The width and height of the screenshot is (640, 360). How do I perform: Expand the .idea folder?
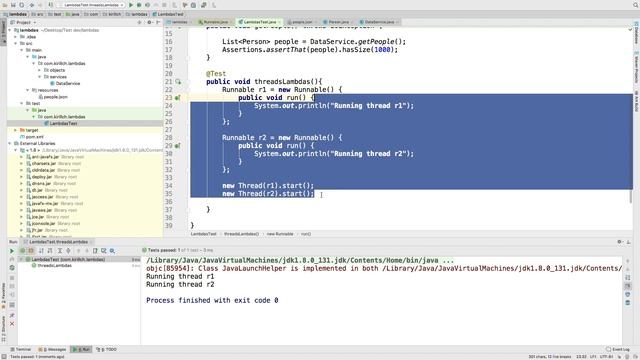pos(16,37)
